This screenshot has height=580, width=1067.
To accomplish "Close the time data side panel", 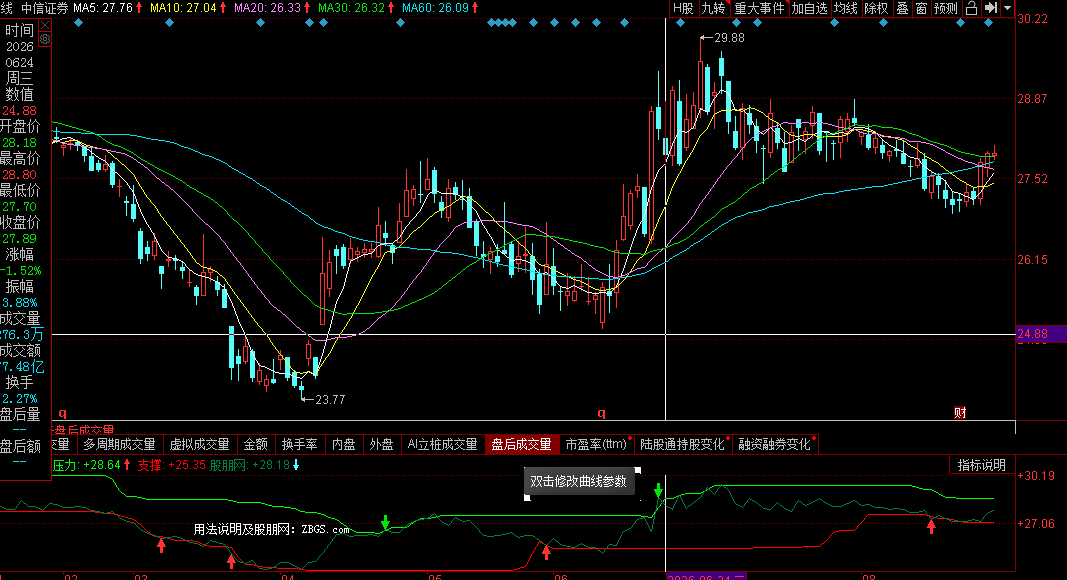I will point(45,25).
